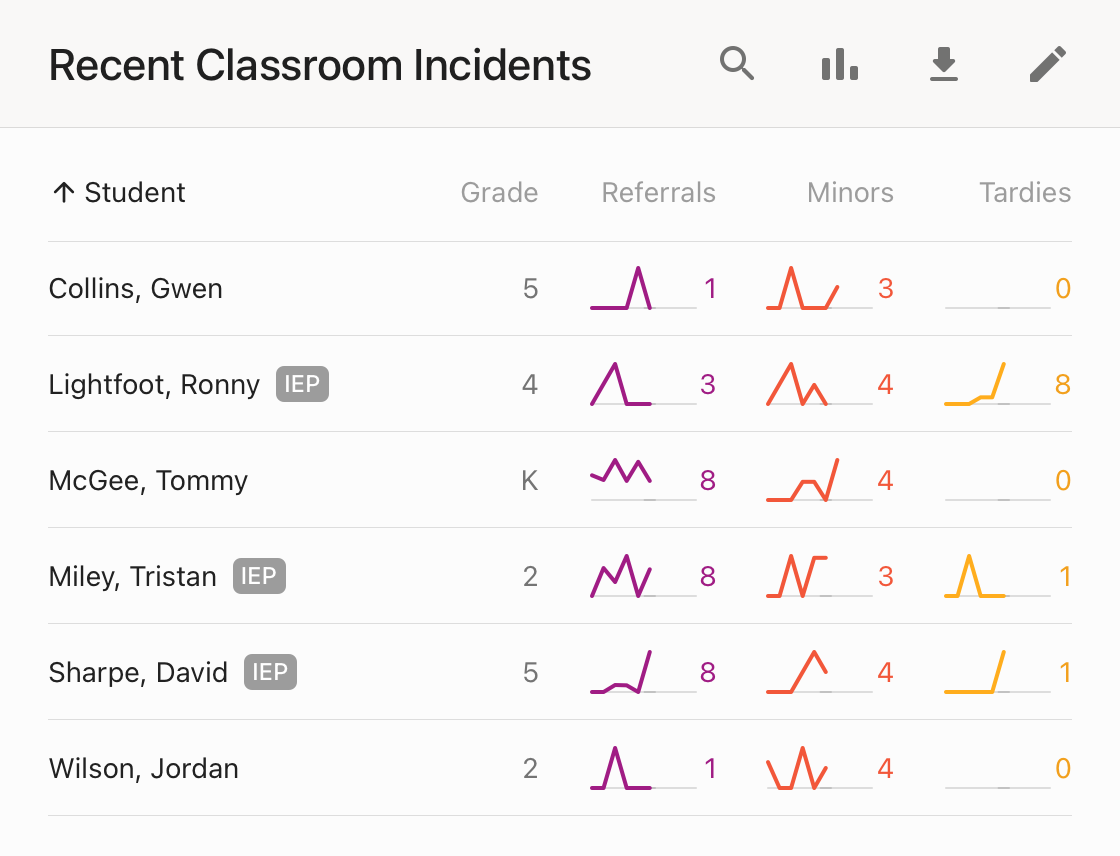Open Wilson, Jordan's record
This screenshot has width=1120, height=856.
tap(144, 769)
